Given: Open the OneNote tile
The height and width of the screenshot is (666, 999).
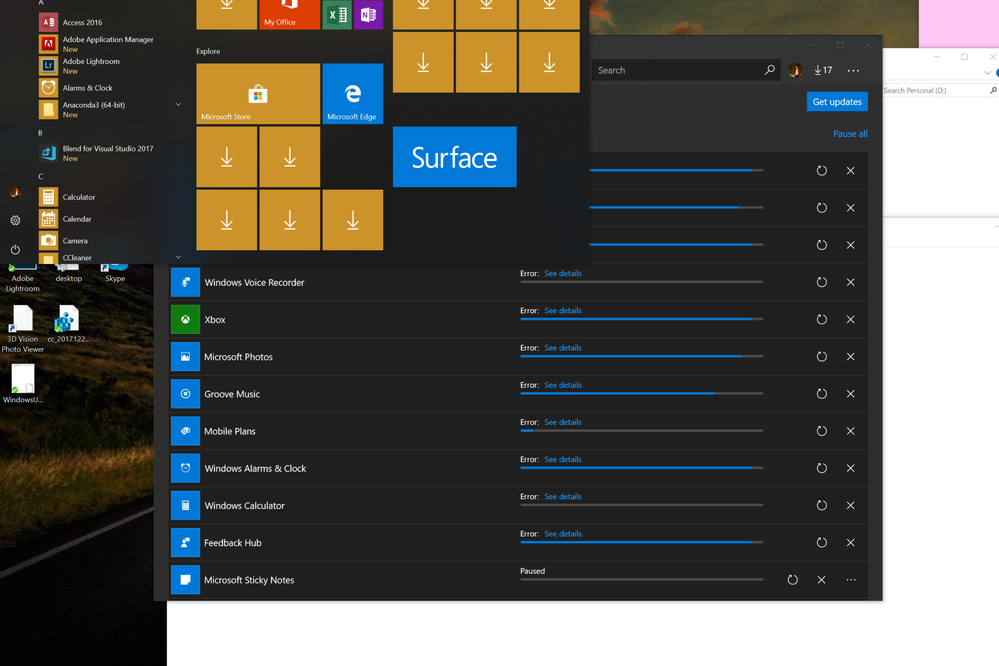Looking at the screenshot, I should (x=368, y=15).
